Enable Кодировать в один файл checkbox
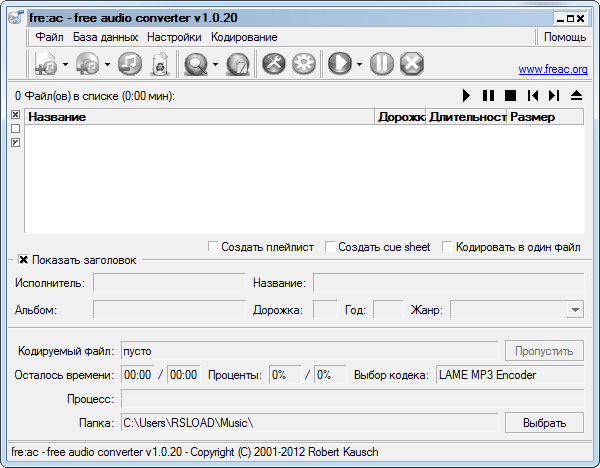The height and width of the screenshot is (468, 600). coord(447,246)
